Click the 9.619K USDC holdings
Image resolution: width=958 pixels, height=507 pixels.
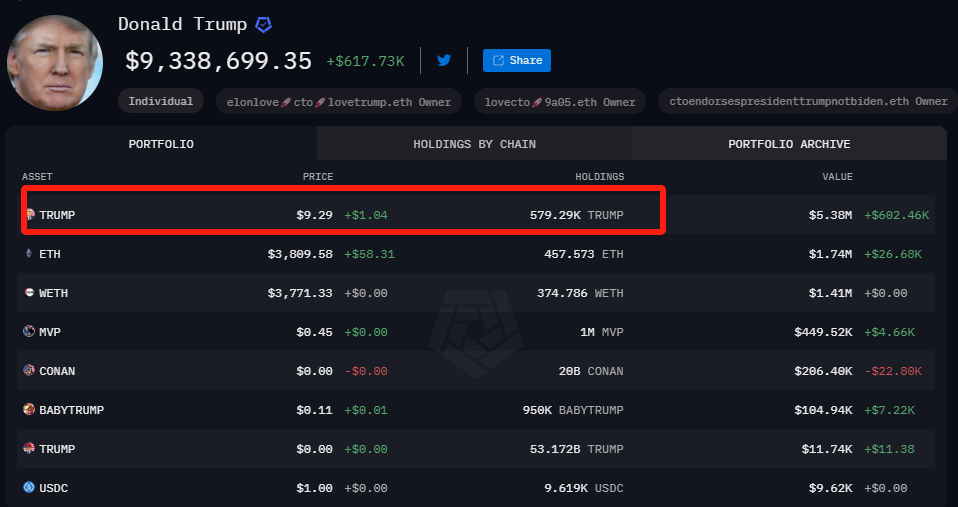point(584,488)
